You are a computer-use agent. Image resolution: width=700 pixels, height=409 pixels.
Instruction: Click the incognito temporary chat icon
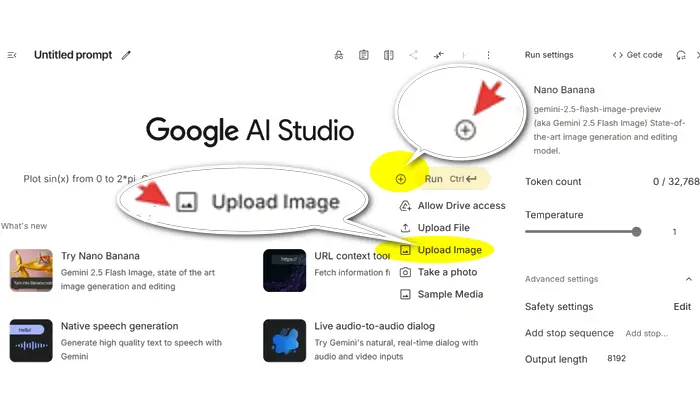tap(339, 55)
